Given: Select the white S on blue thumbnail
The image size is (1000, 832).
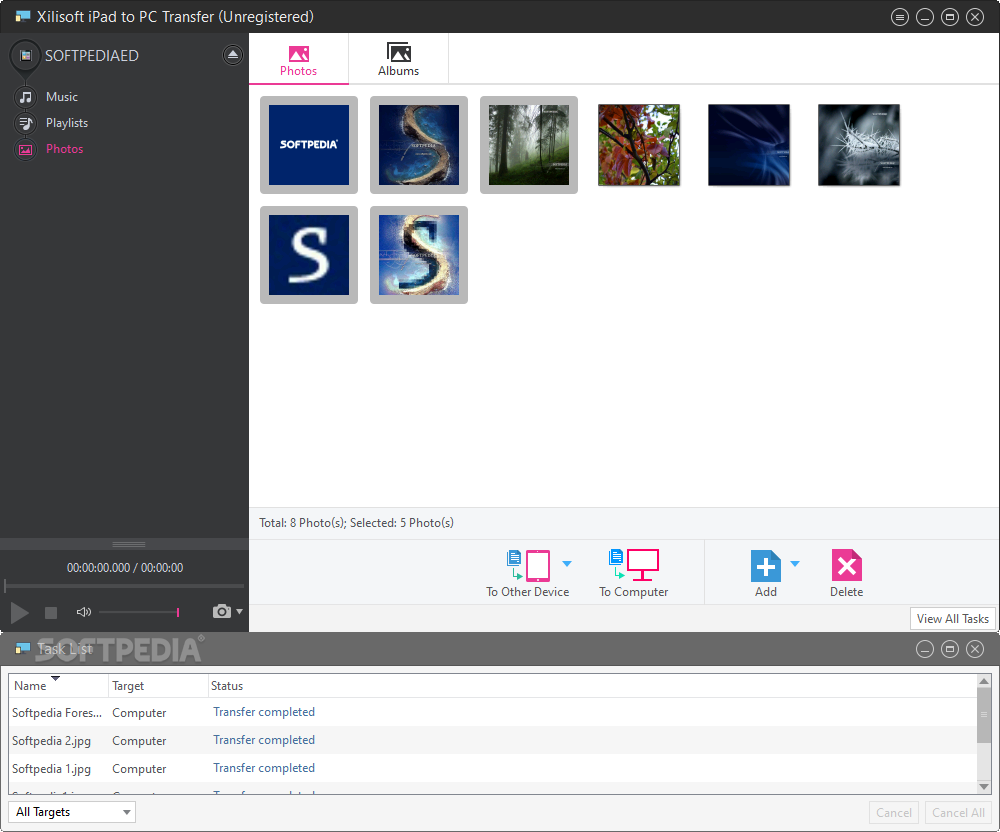Looking at the screenshot, I should point(309,255).
